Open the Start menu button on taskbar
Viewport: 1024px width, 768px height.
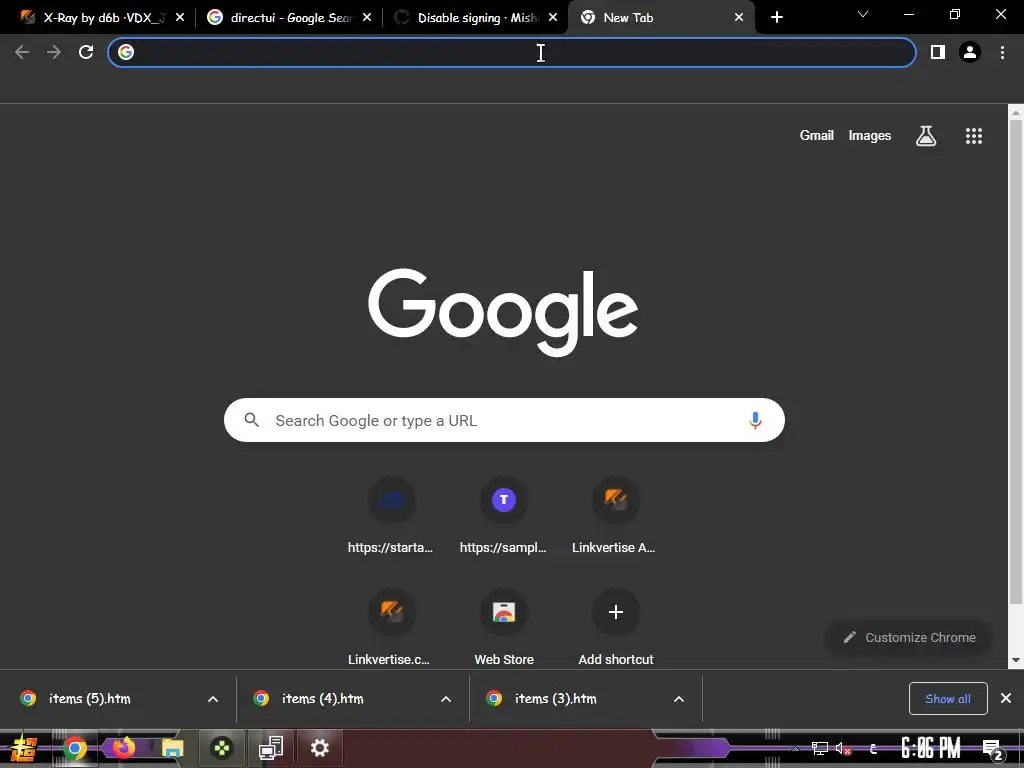(24, 748)
